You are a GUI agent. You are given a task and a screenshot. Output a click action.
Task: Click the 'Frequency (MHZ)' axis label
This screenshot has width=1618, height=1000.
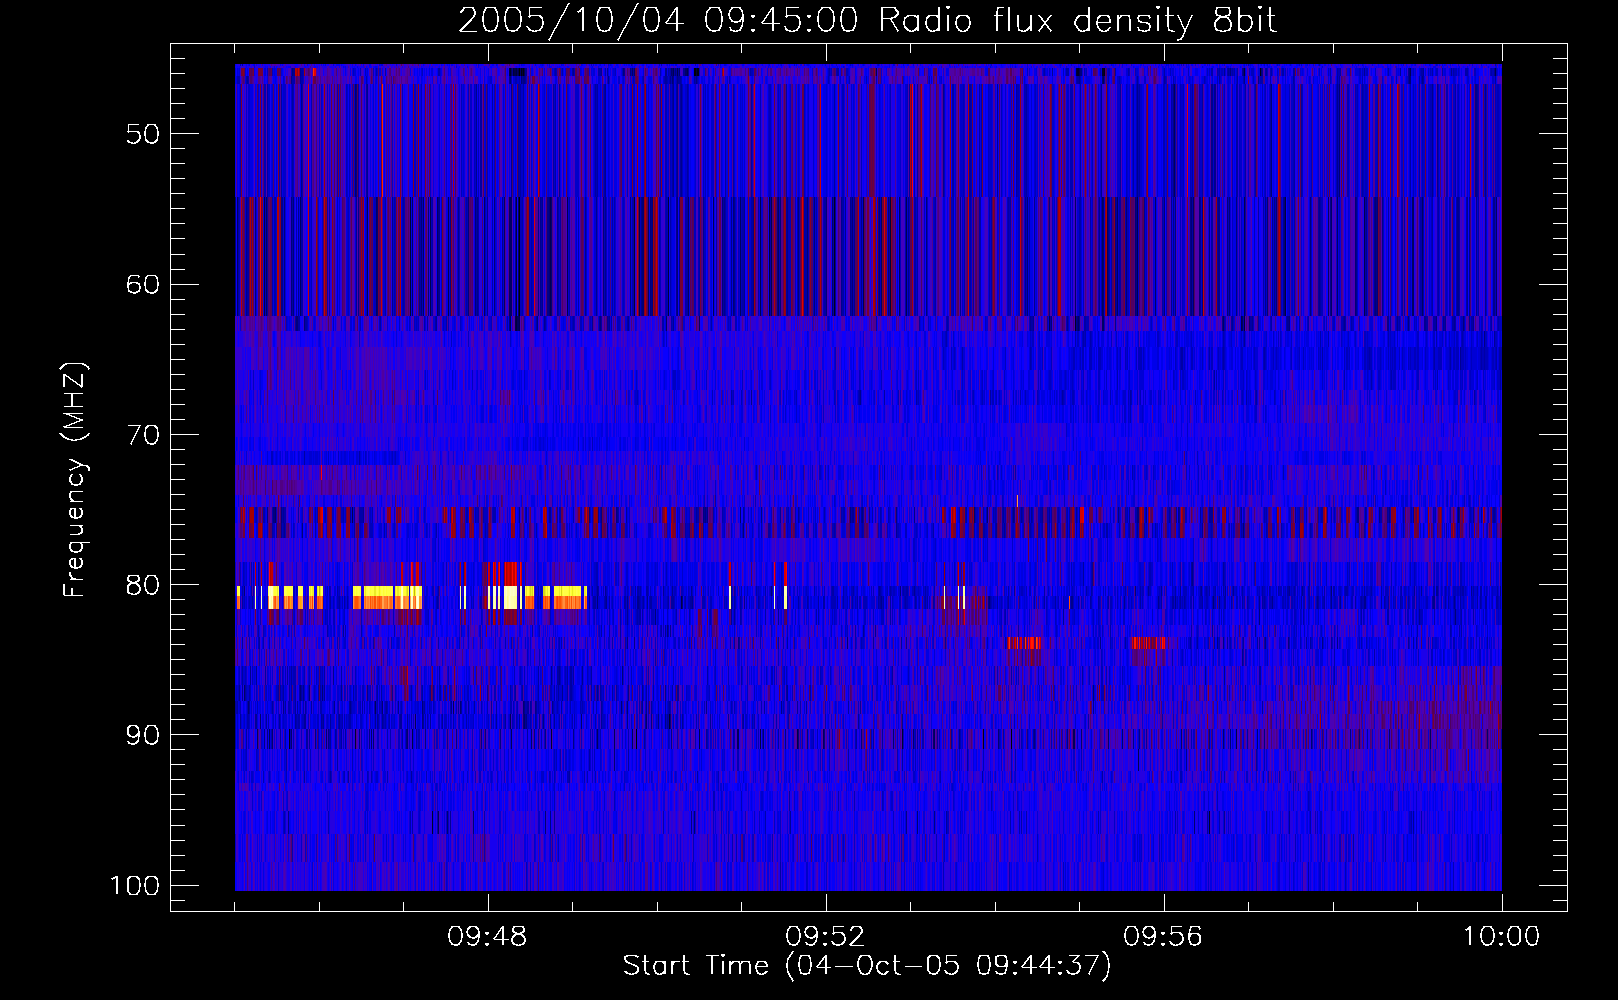coord(75,479)
